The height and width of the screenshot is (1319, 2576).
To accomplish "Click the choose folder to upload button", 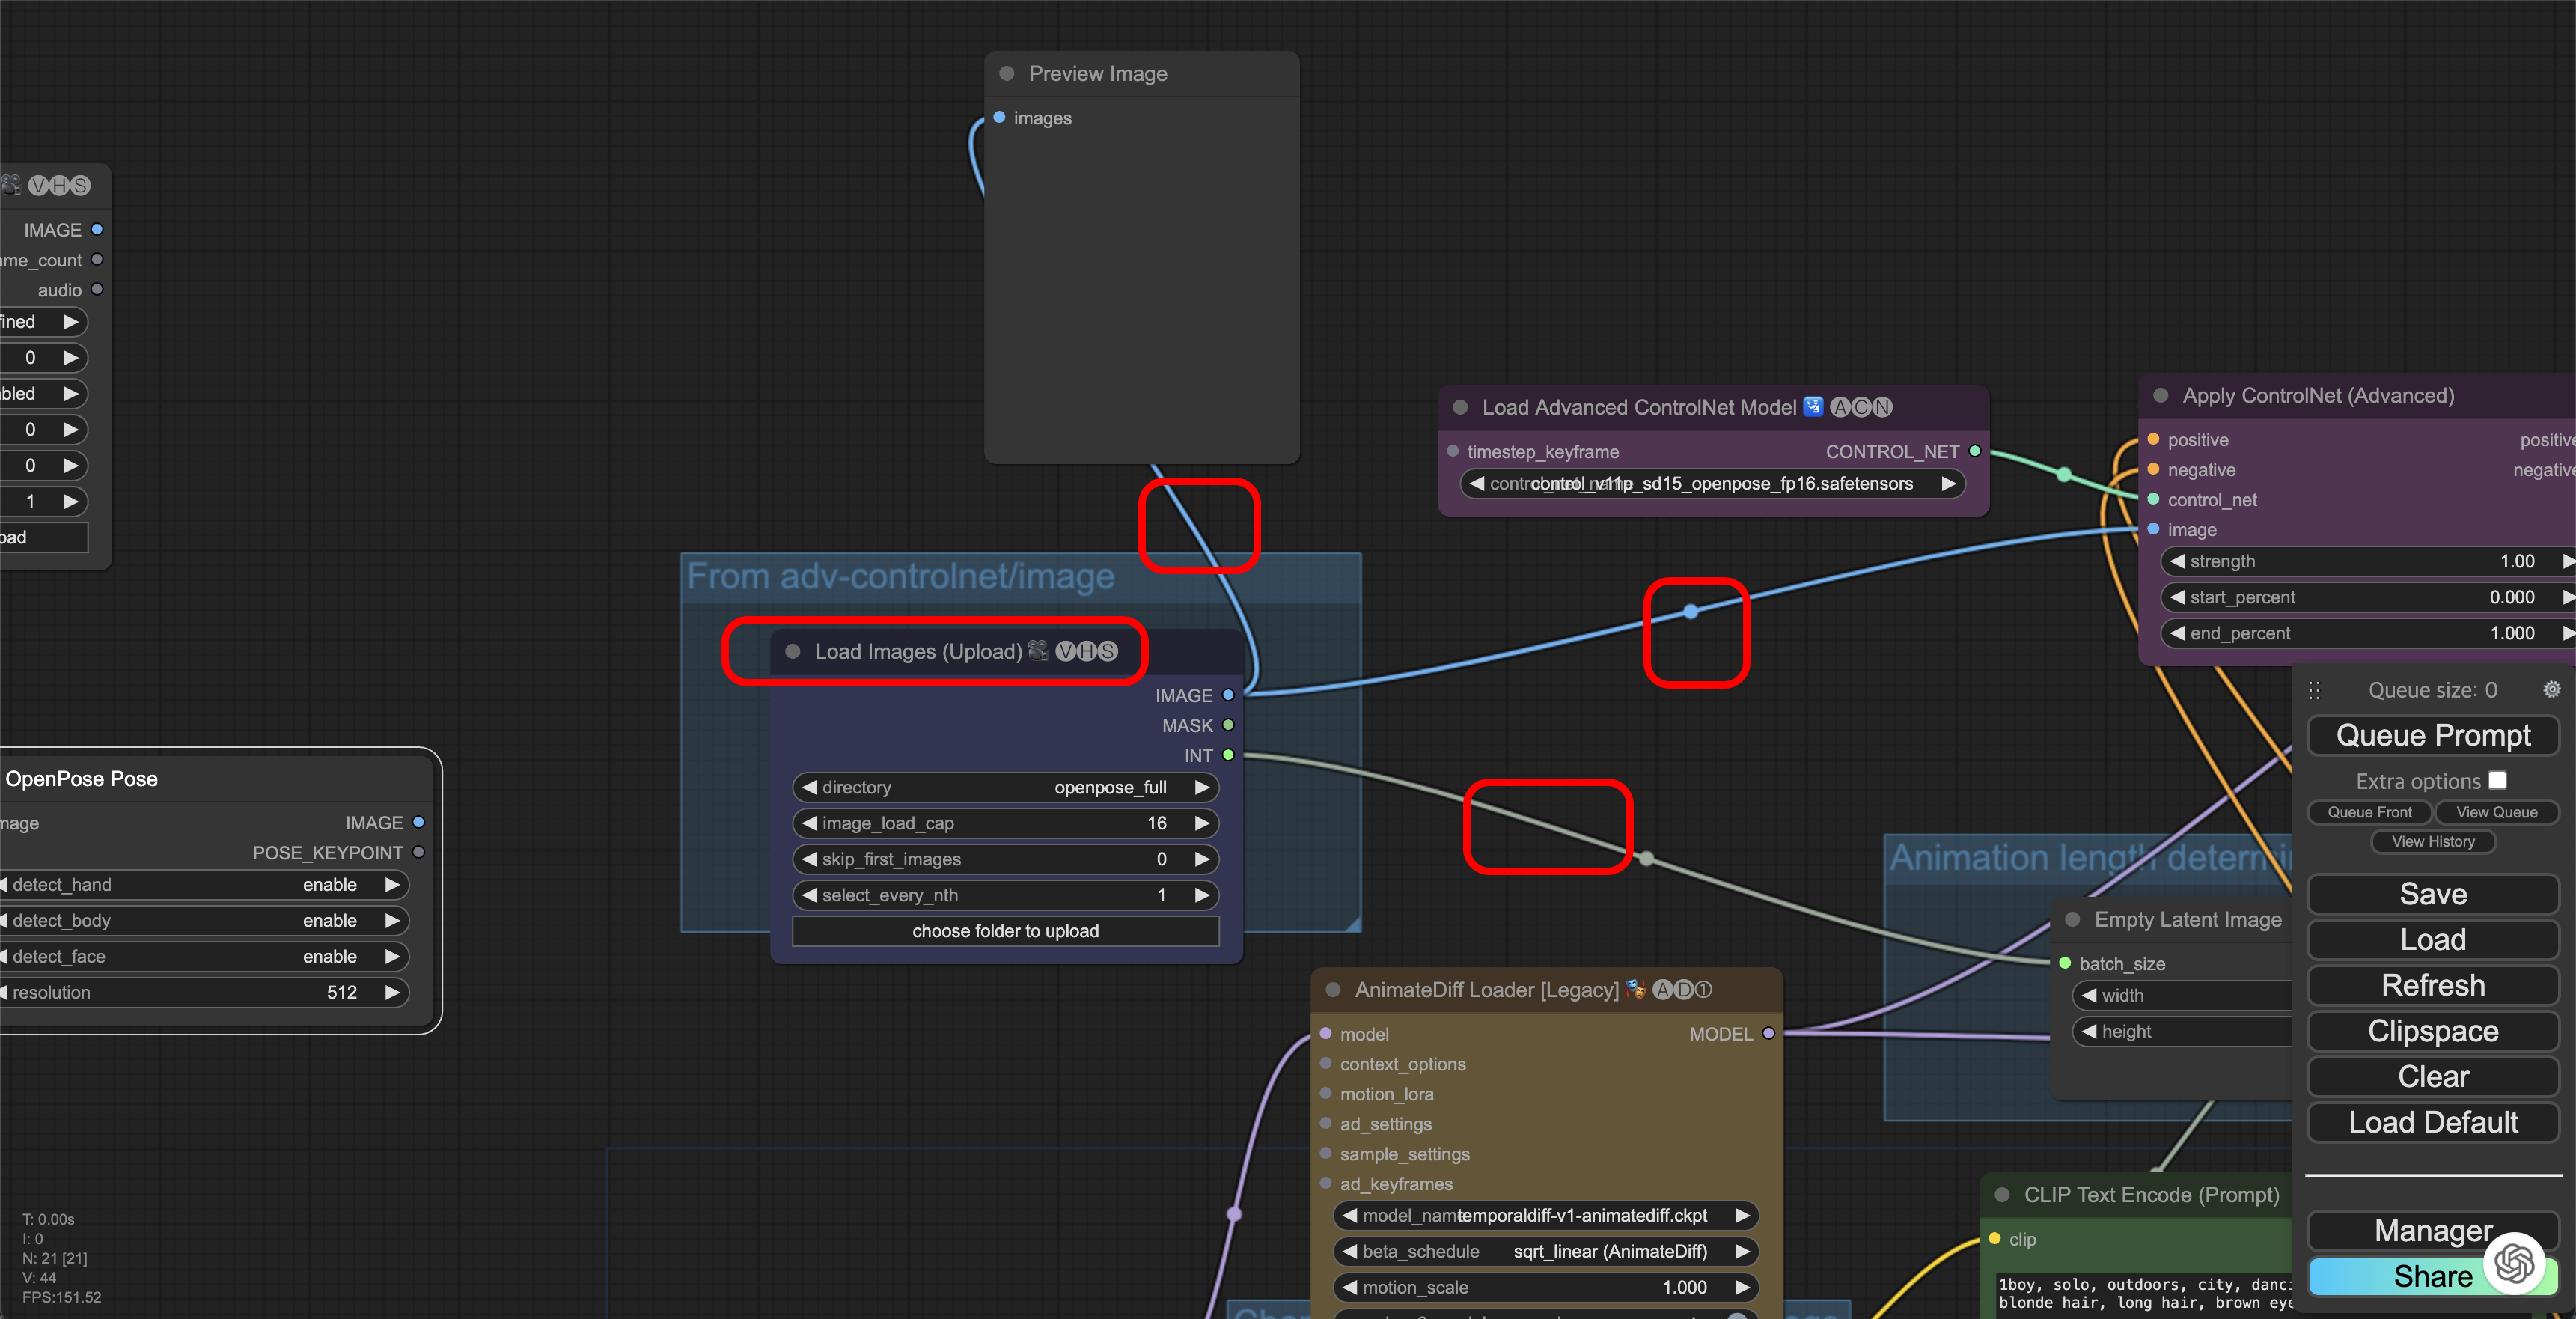I will pyautogui.click(x=1005, y=931).
